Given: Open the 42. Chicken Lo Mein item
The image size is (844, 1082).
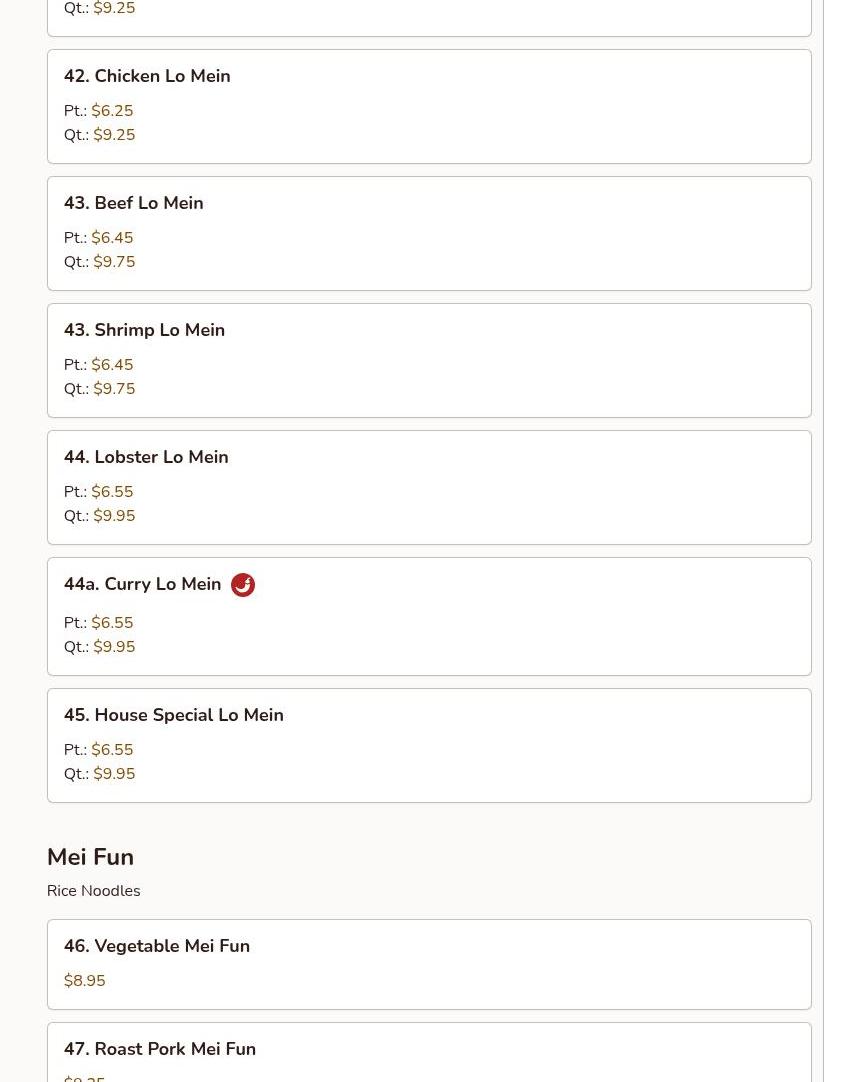Looking at the screenshot, I should 429,106.
